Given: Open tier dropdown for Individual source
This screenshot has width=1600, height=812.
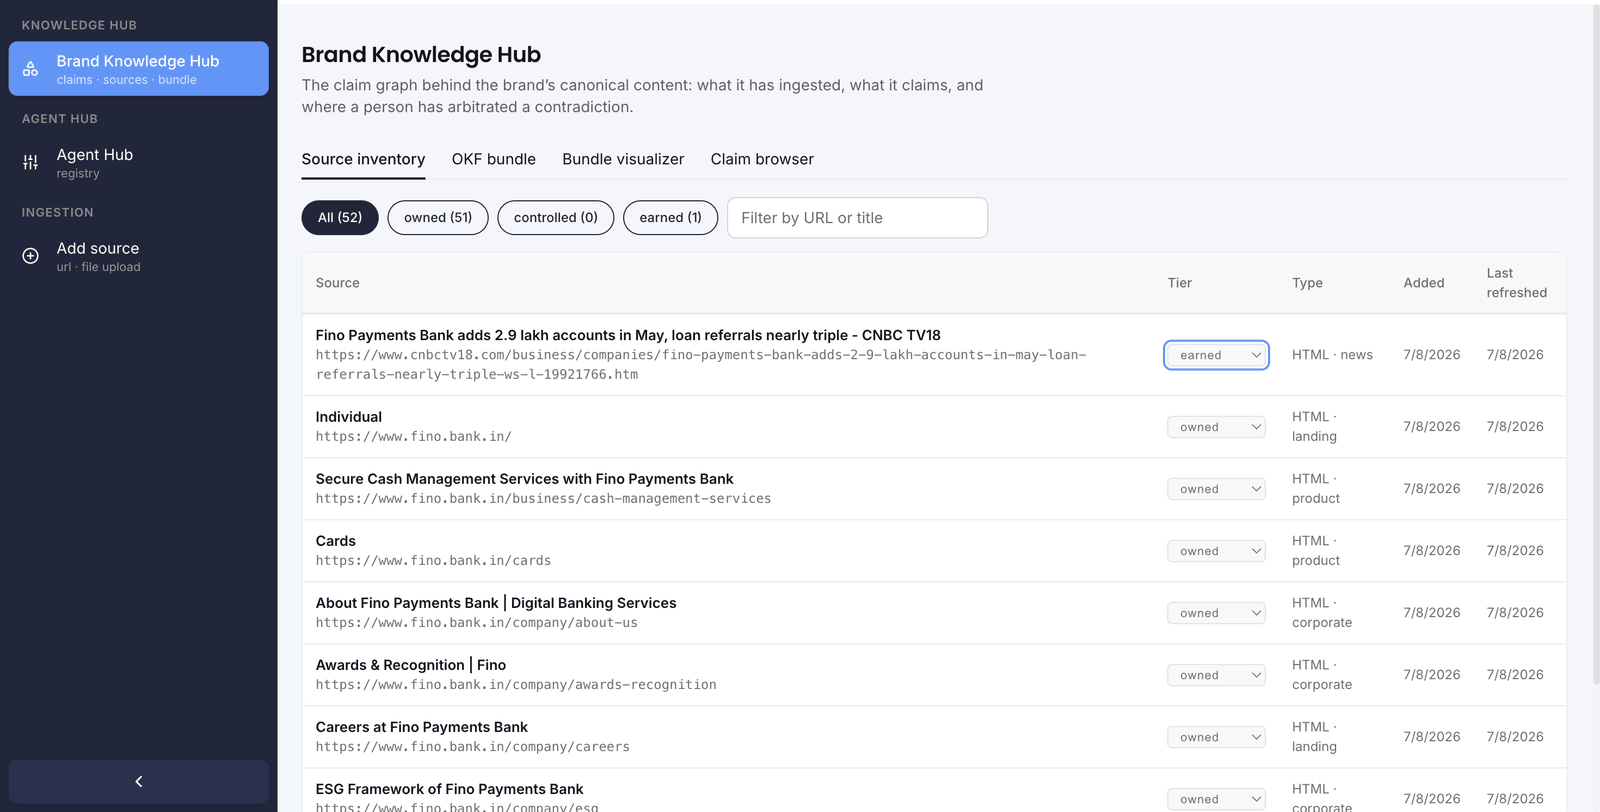Looking at the screenshot, I should coord(1217,427).
